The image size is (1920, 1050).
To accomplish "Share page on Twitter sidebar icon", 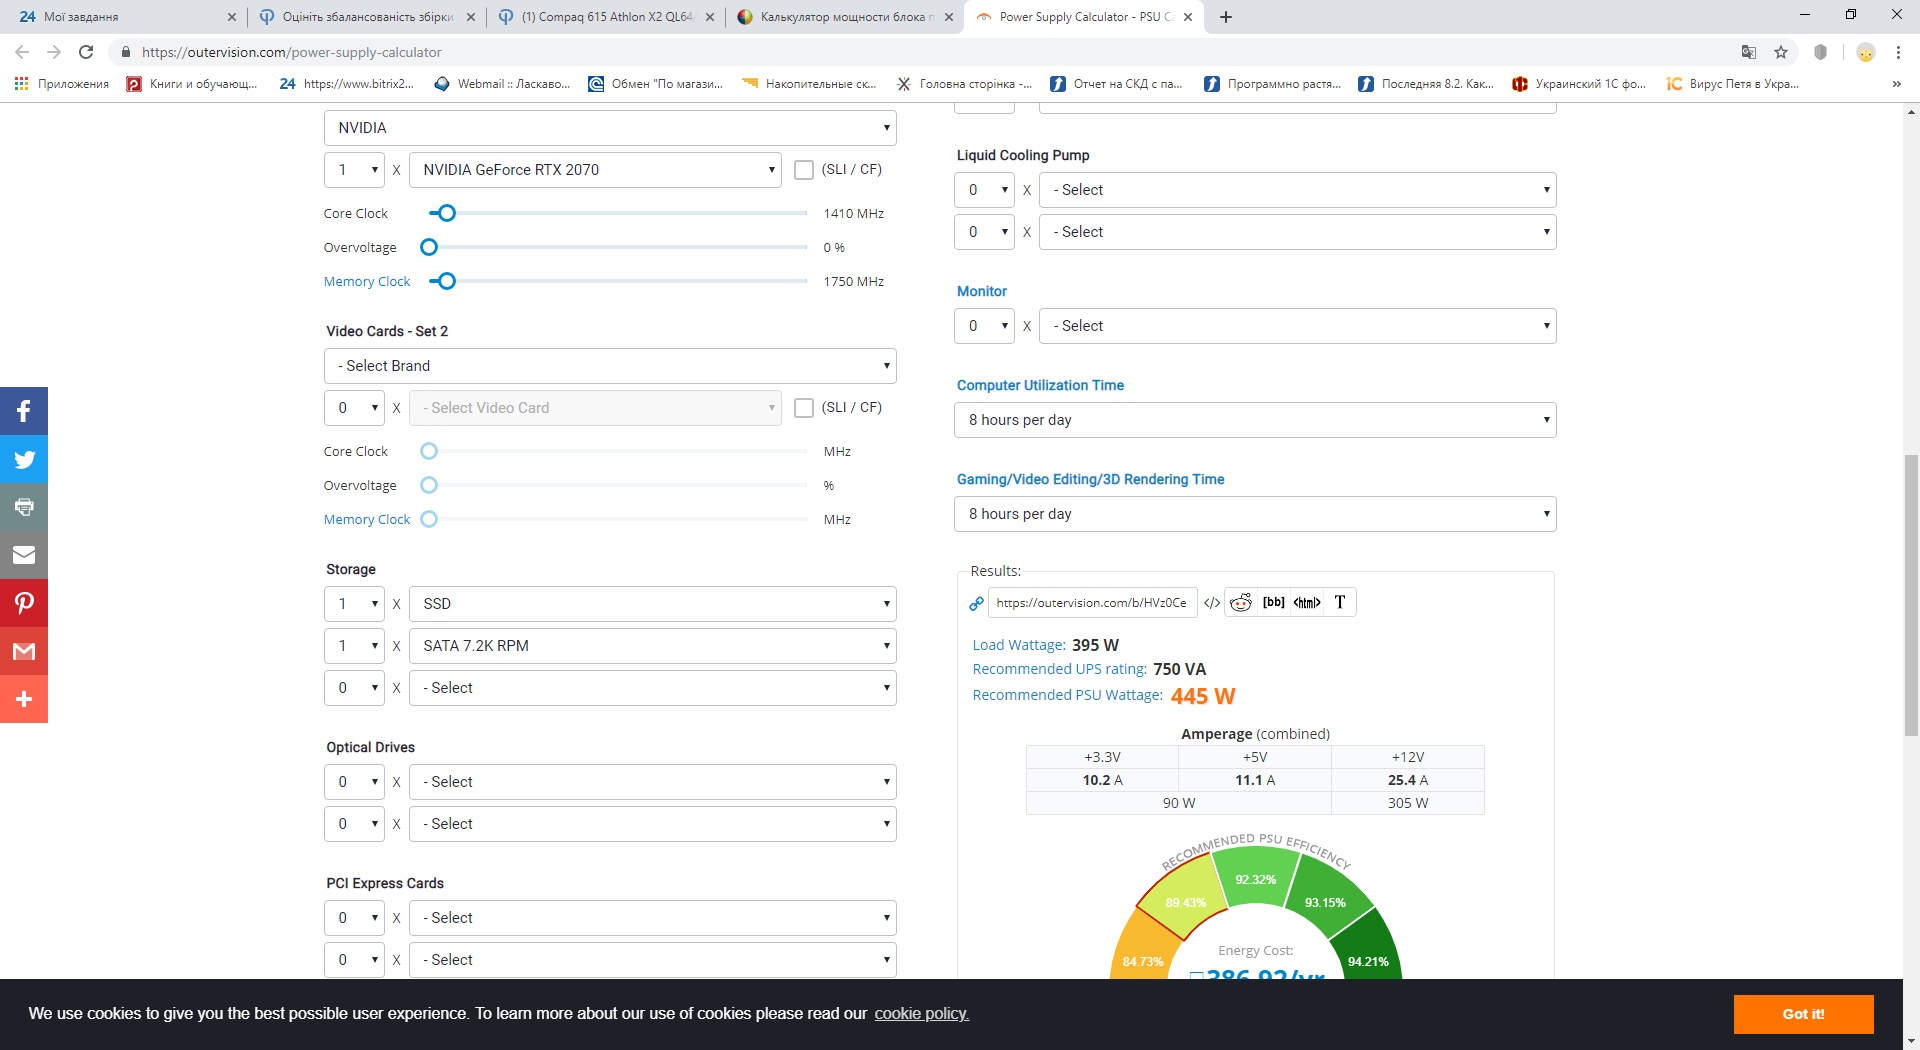I will (x=24, y=459).
